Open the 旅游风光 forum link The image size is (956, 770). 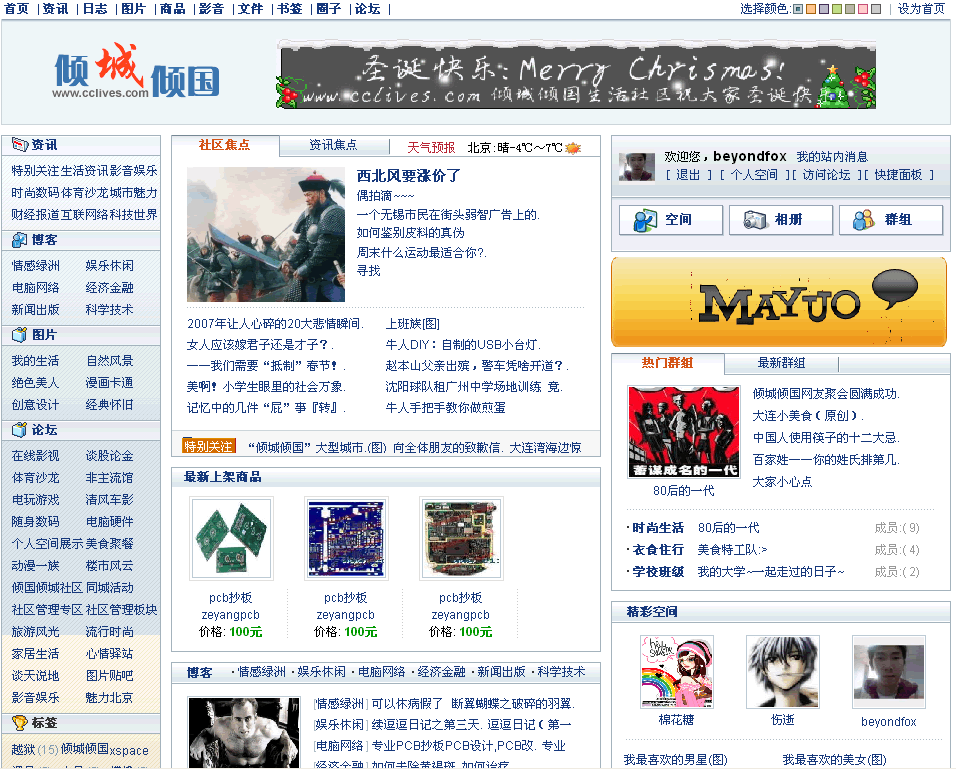(35, 632)
